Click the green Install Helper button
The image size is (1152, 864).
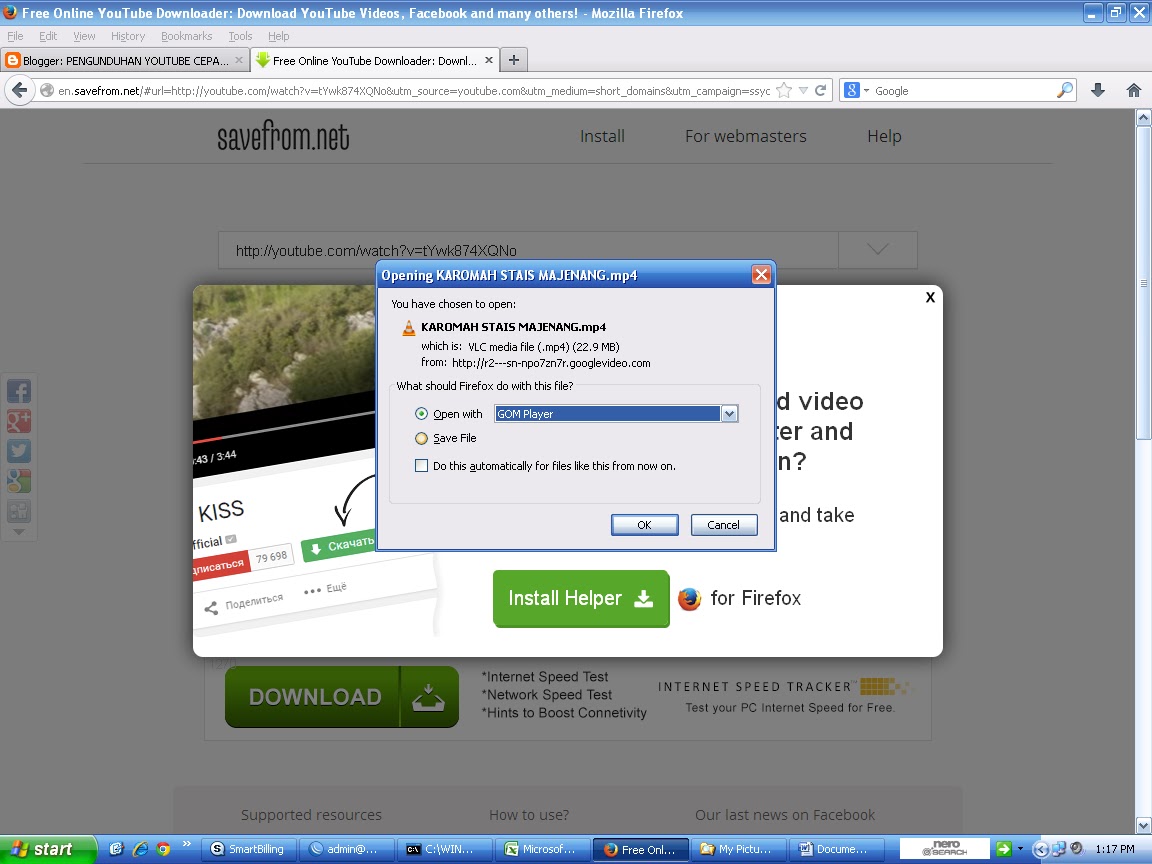[581, 599]
